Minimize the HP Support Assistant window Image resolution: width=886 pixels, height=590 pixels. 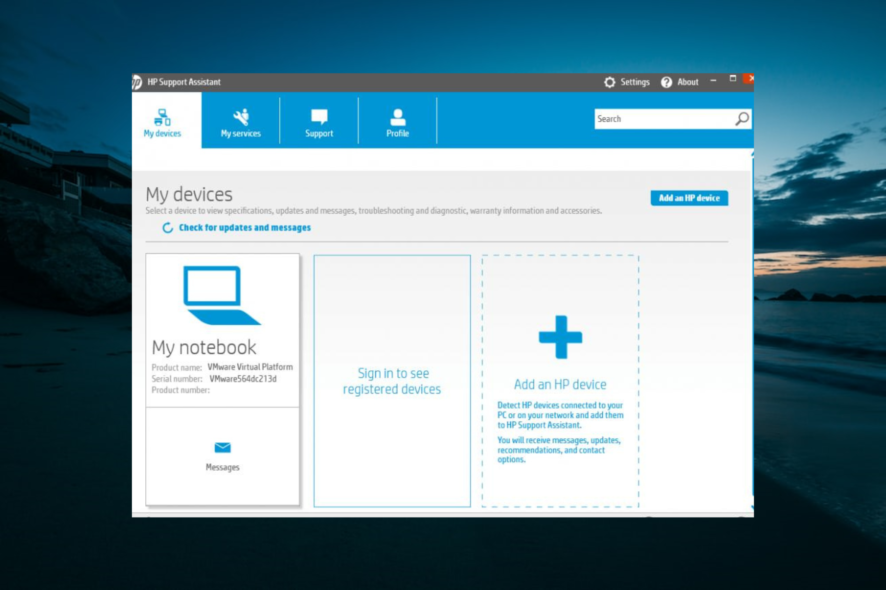[713, 81]
